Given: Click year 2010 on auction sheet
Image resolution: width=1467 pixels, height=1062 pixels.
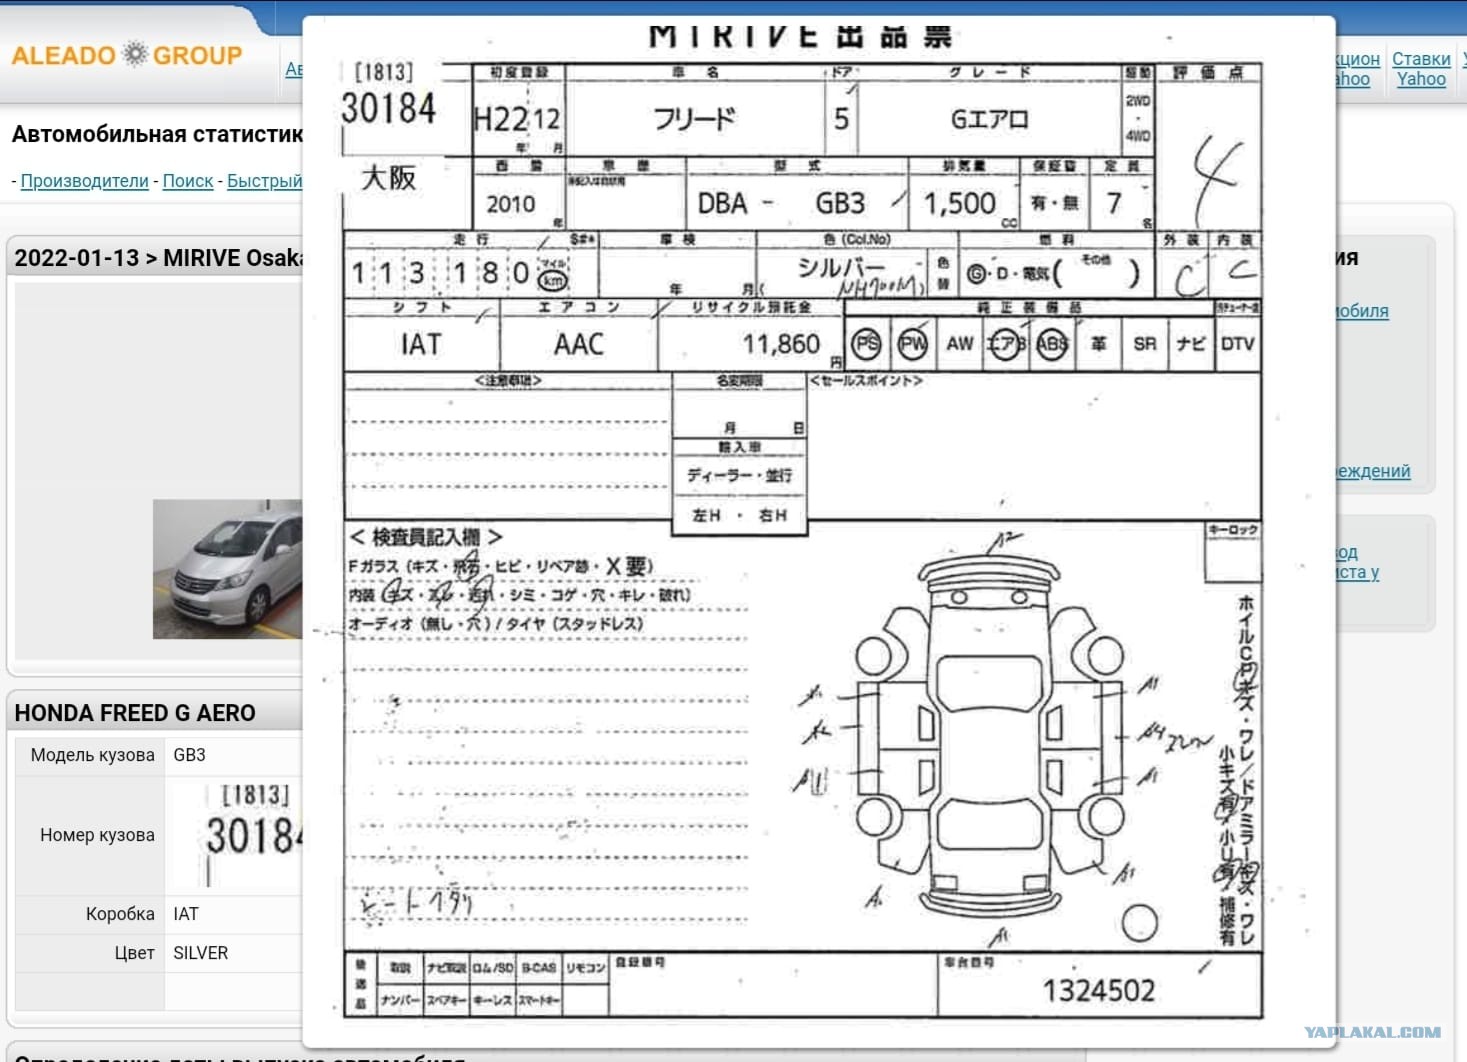Looking at the screenshot, I should click(511, 204).
